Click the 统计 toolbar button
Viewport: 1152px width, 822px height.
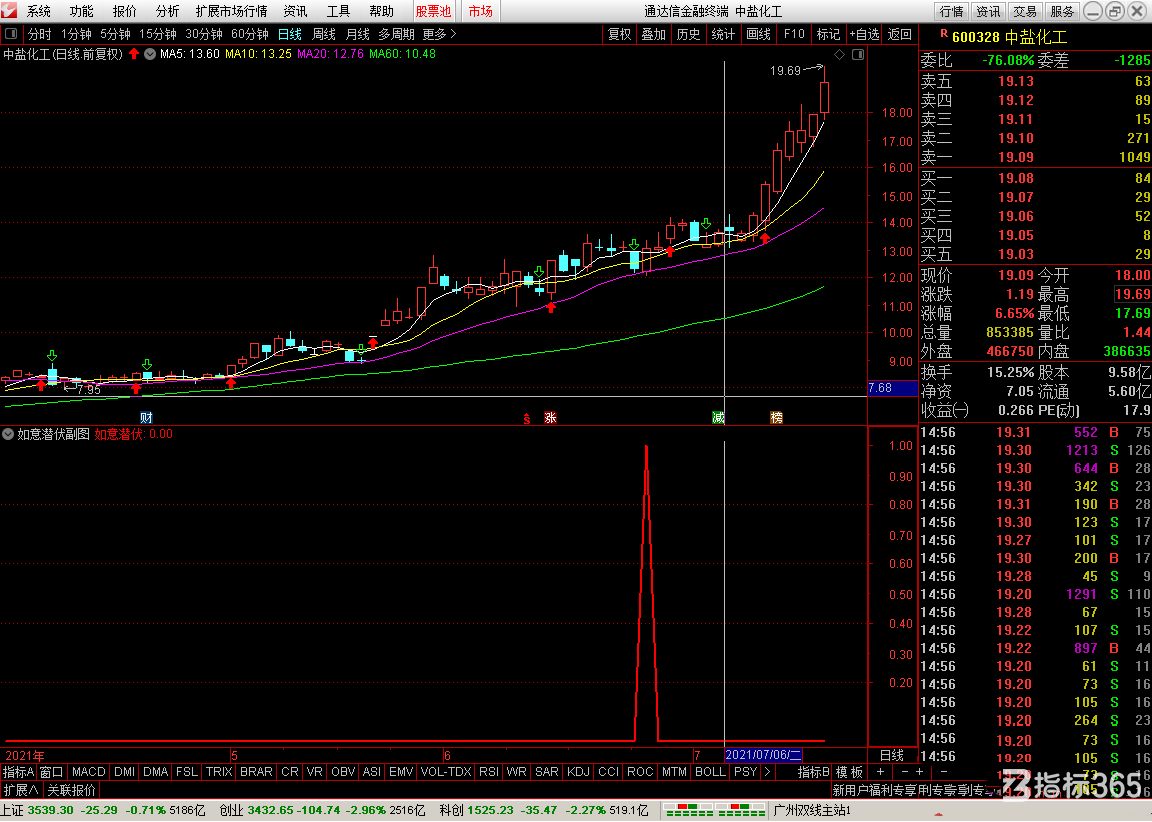tap(724, 35)
